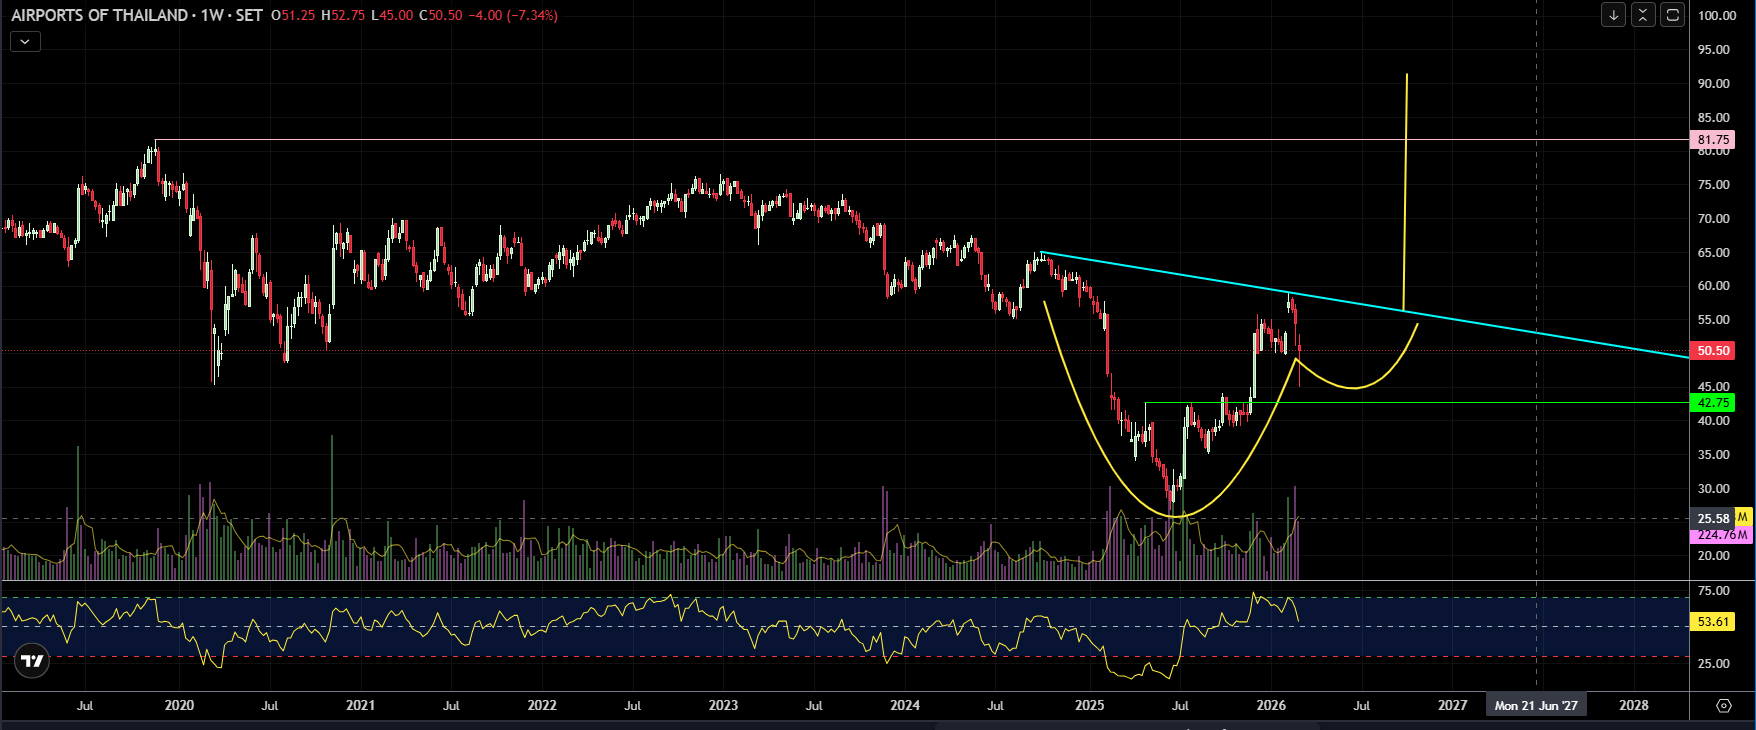The height and width of the screenshot is (730, 1756).
Task: Click the yellow 53.61 RSI value label
Action: [1713, 622]
